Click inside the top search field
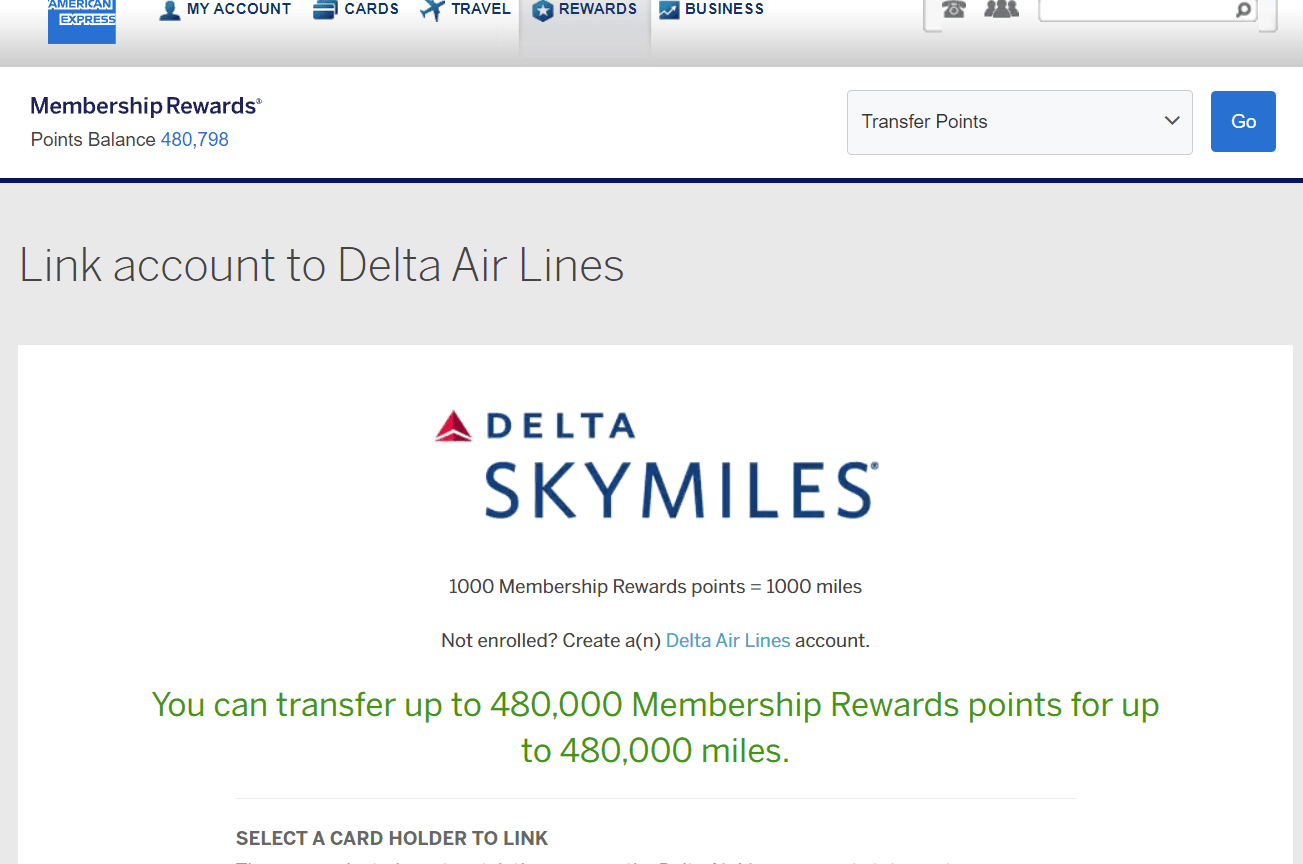The width and height of the screenshot is (1303, 864). (x=1135, y=10)
